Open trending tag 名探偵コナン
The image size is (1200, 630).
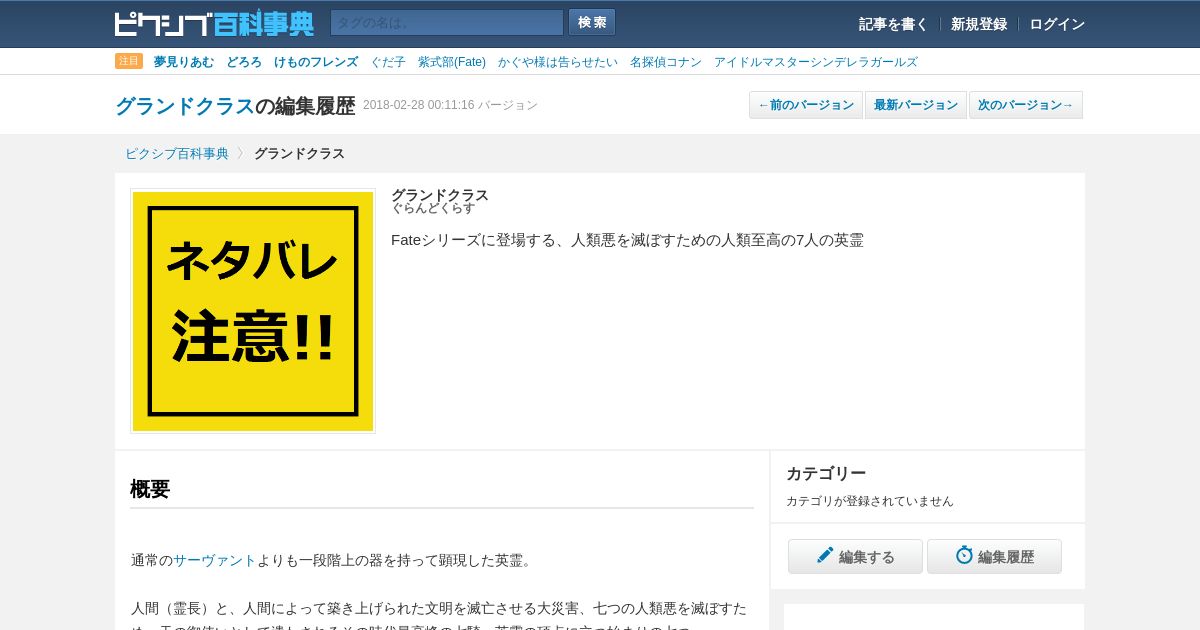point(666,62)
